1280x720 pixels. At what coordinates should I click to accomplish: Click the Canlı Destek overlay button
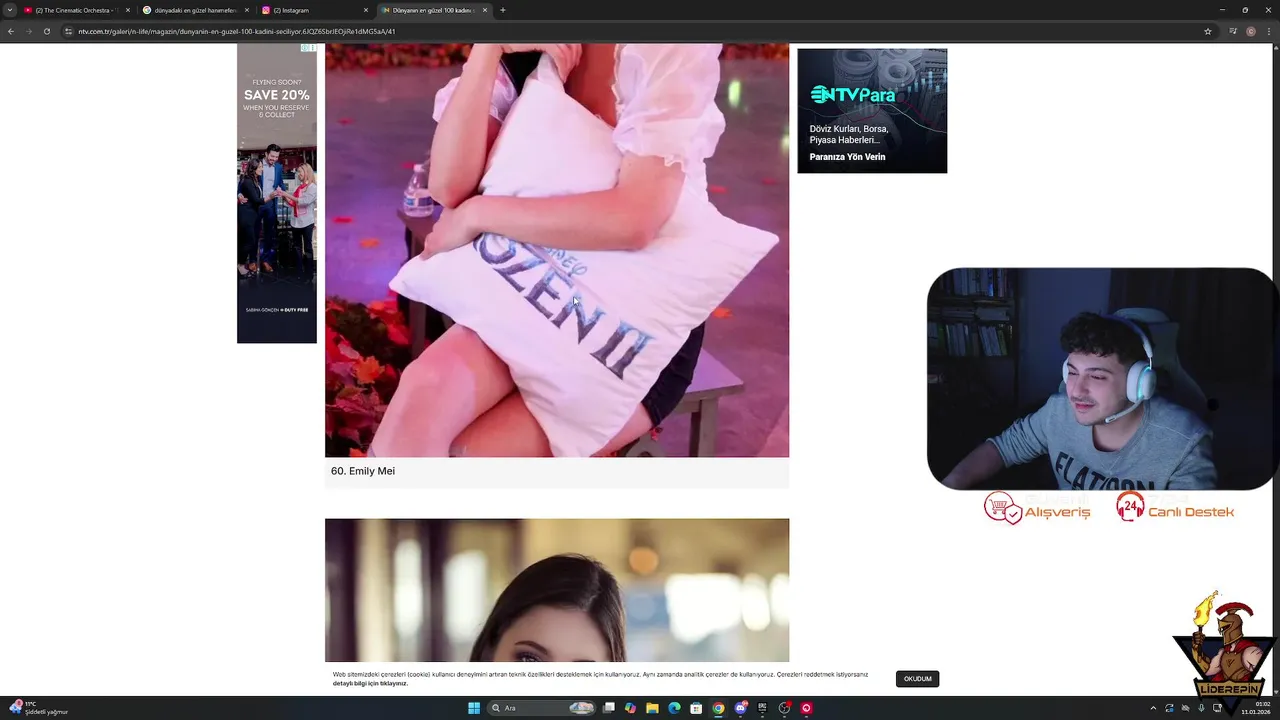click(1175, 508)
